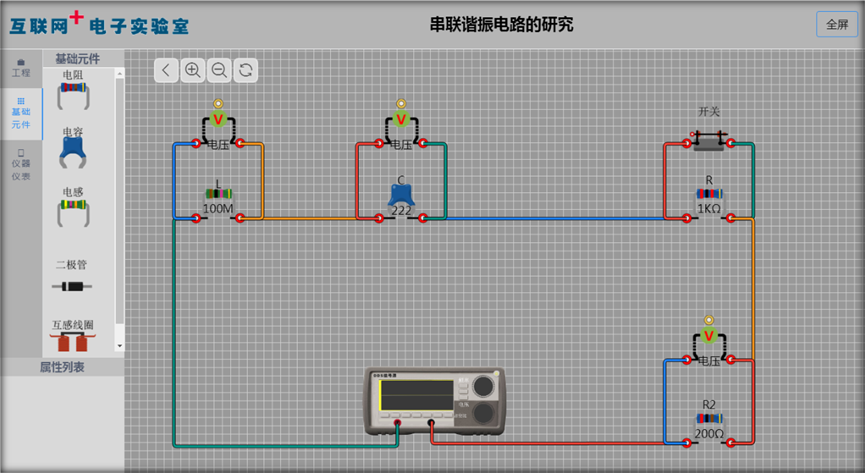Screen dimensions: 865x473
Task: Zoom in on the circuit canvas
Action: [193, 69]
